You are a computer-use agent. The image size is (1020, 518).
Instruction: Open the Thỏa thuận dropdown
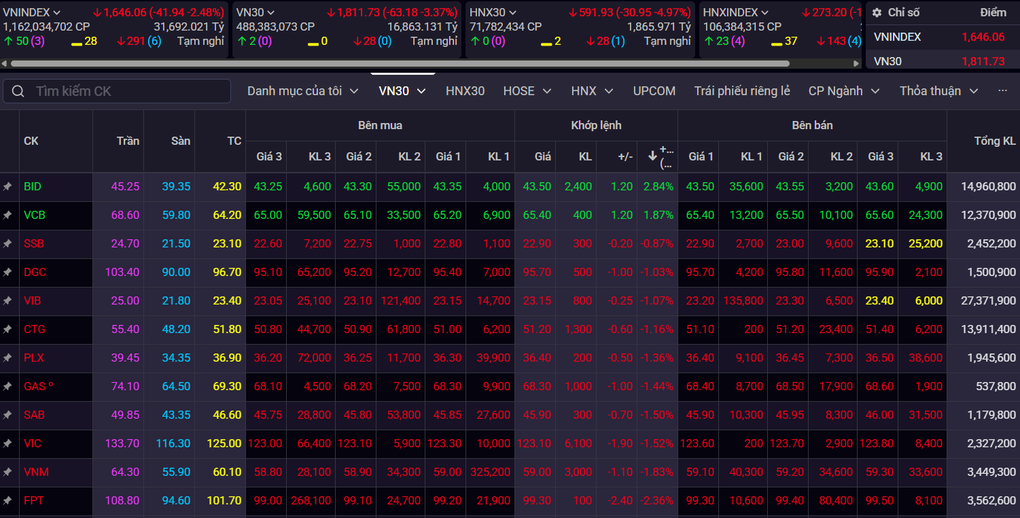(939, 91)
